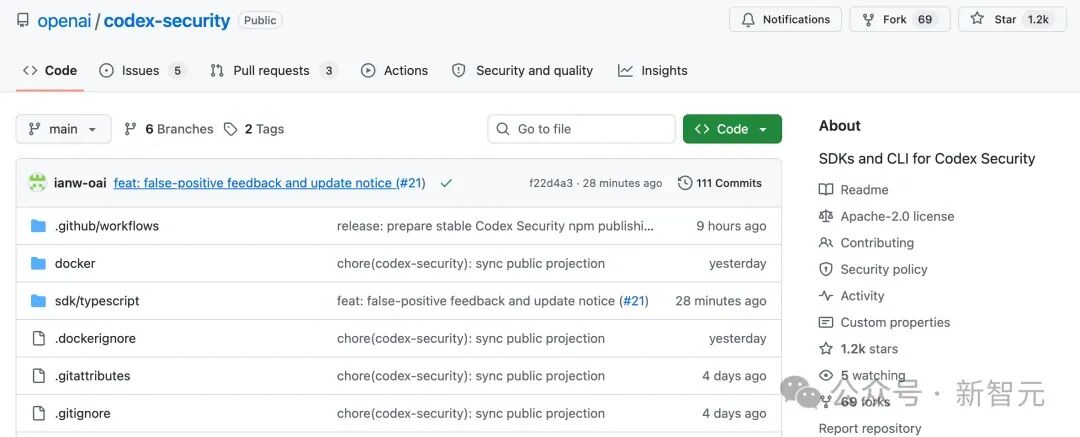Click the Report repository link

point(869,429)
